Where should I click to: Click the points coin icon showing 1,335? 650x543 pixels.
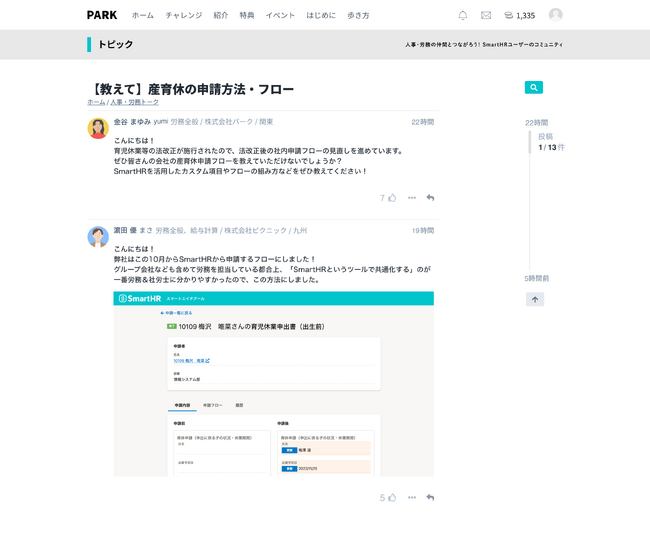(x=509, y=15)
